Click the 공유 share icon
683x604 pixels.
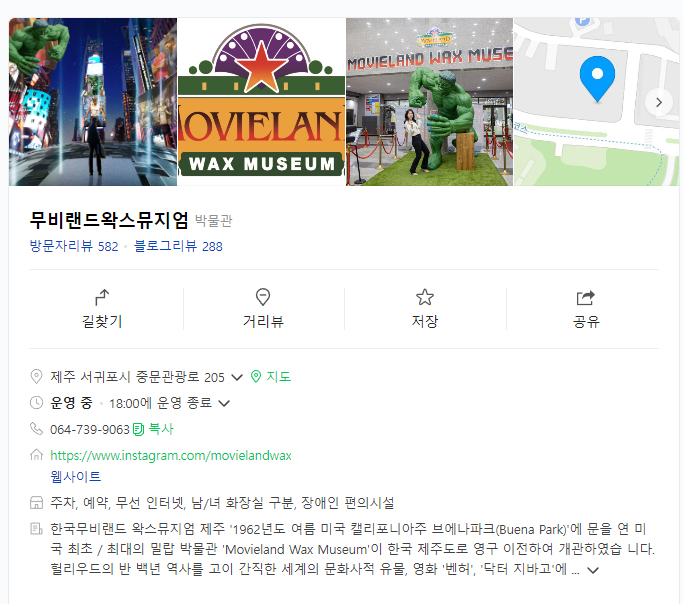coord(585,297)
